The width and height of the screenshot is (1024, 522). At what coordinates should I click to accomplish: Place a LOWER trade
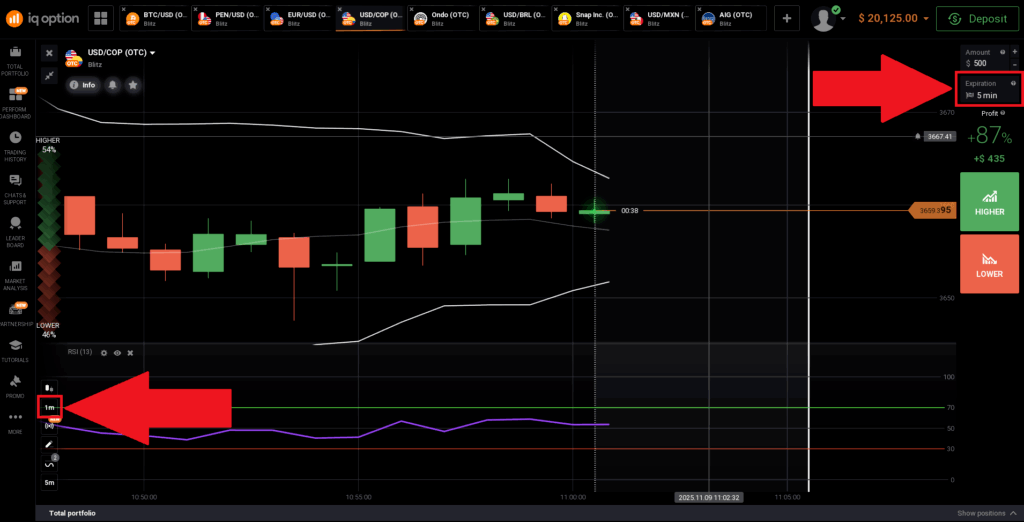click(x=989, y=264)
